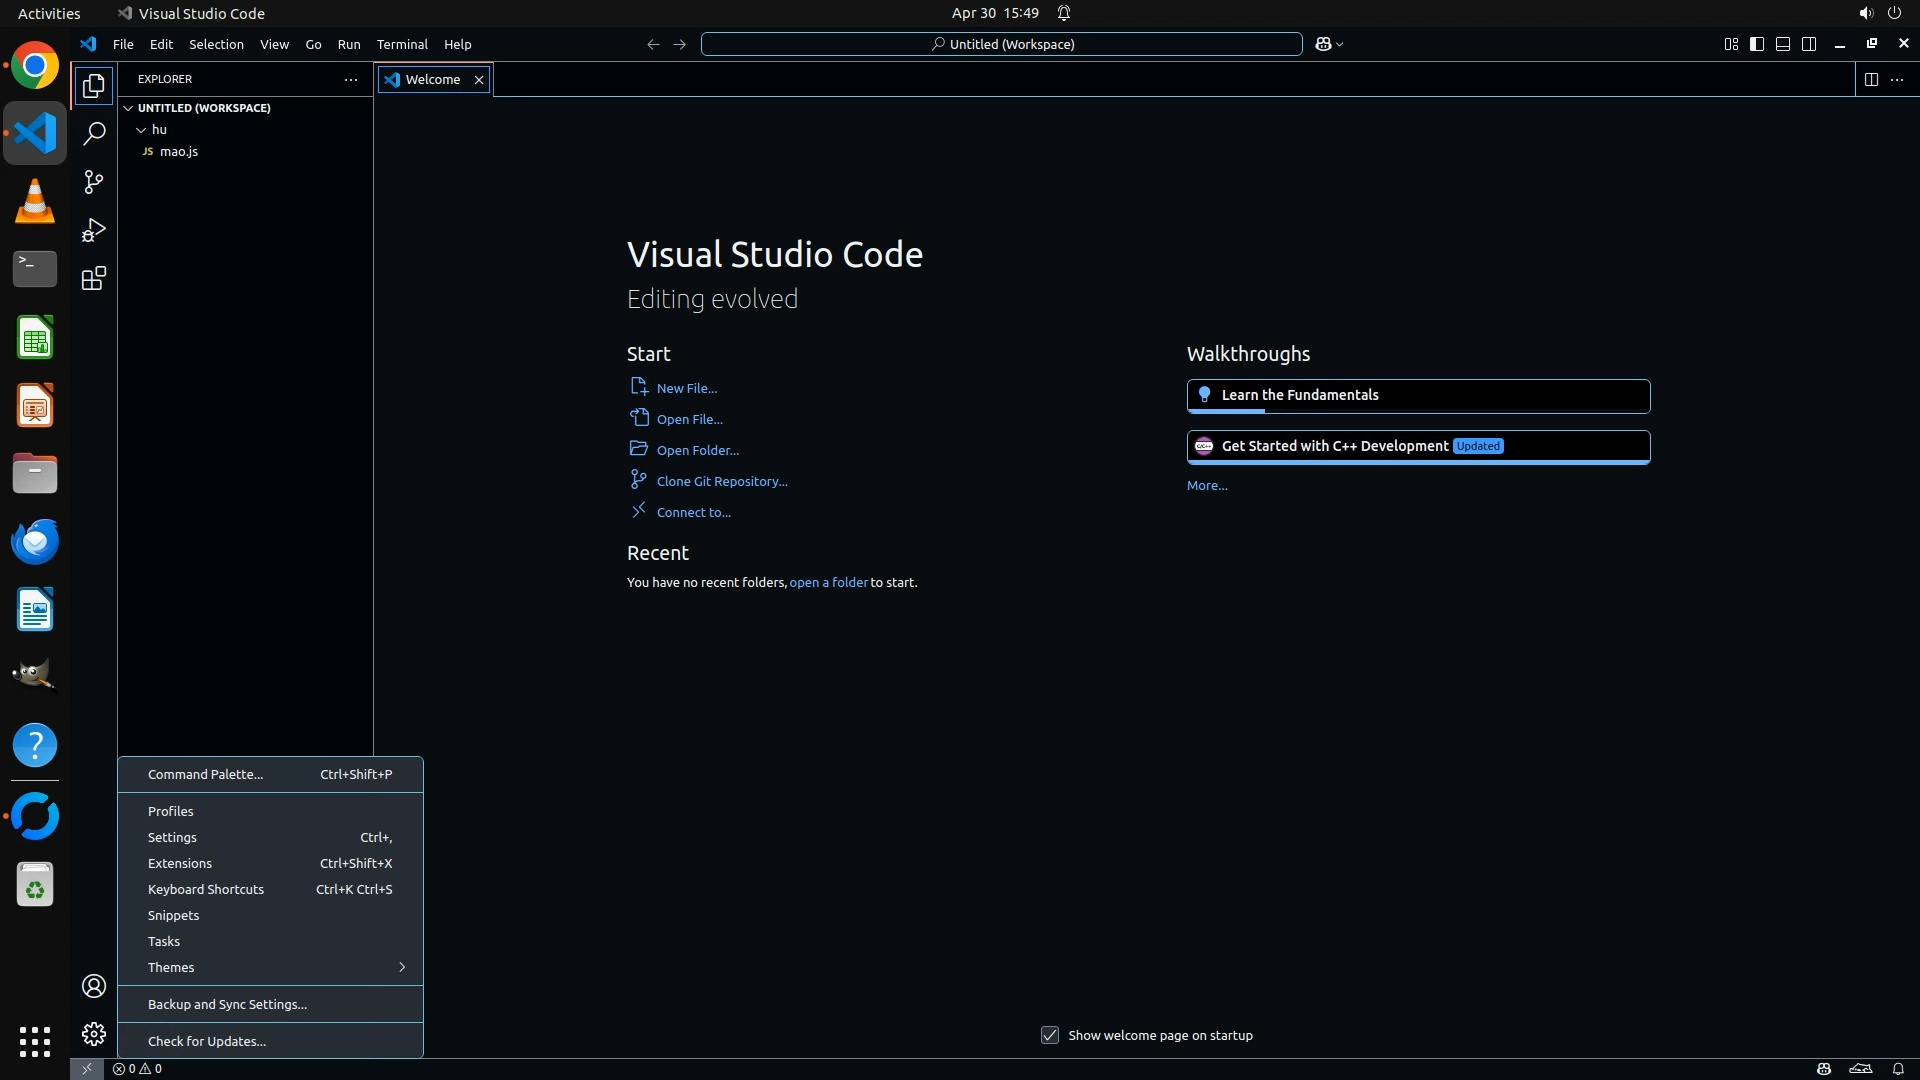
Task: Uncheck Show welcome page on startup
Action: pyautogui.click(x=1050, y=1035)
